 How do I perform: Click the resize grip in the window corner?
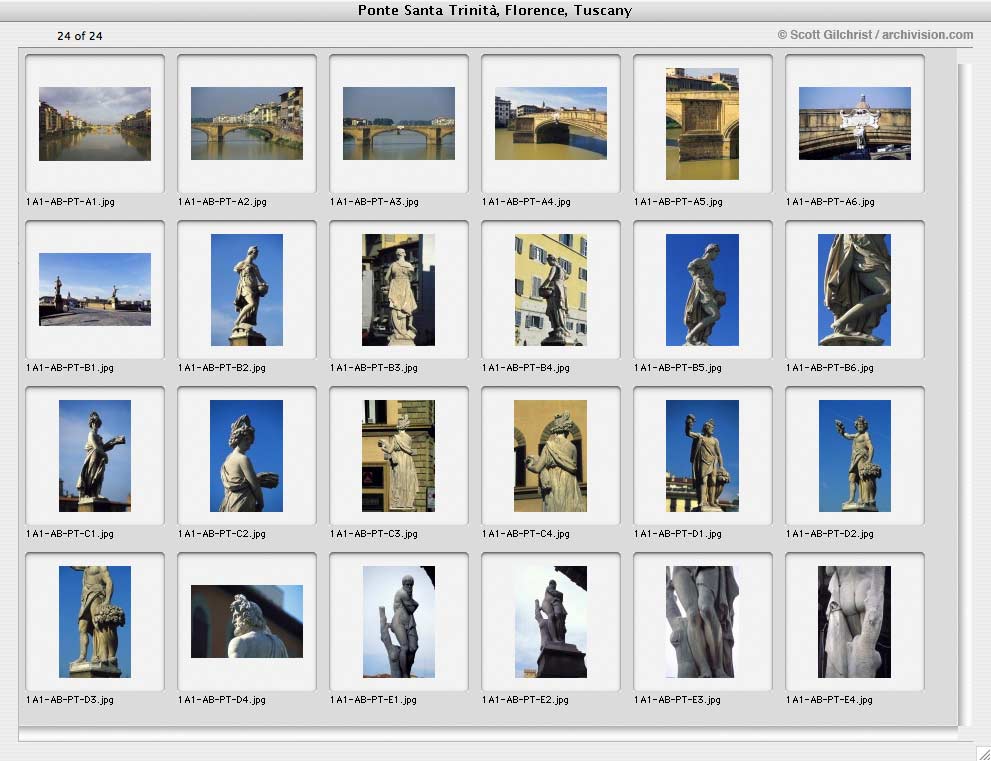[x=983, y=753]
